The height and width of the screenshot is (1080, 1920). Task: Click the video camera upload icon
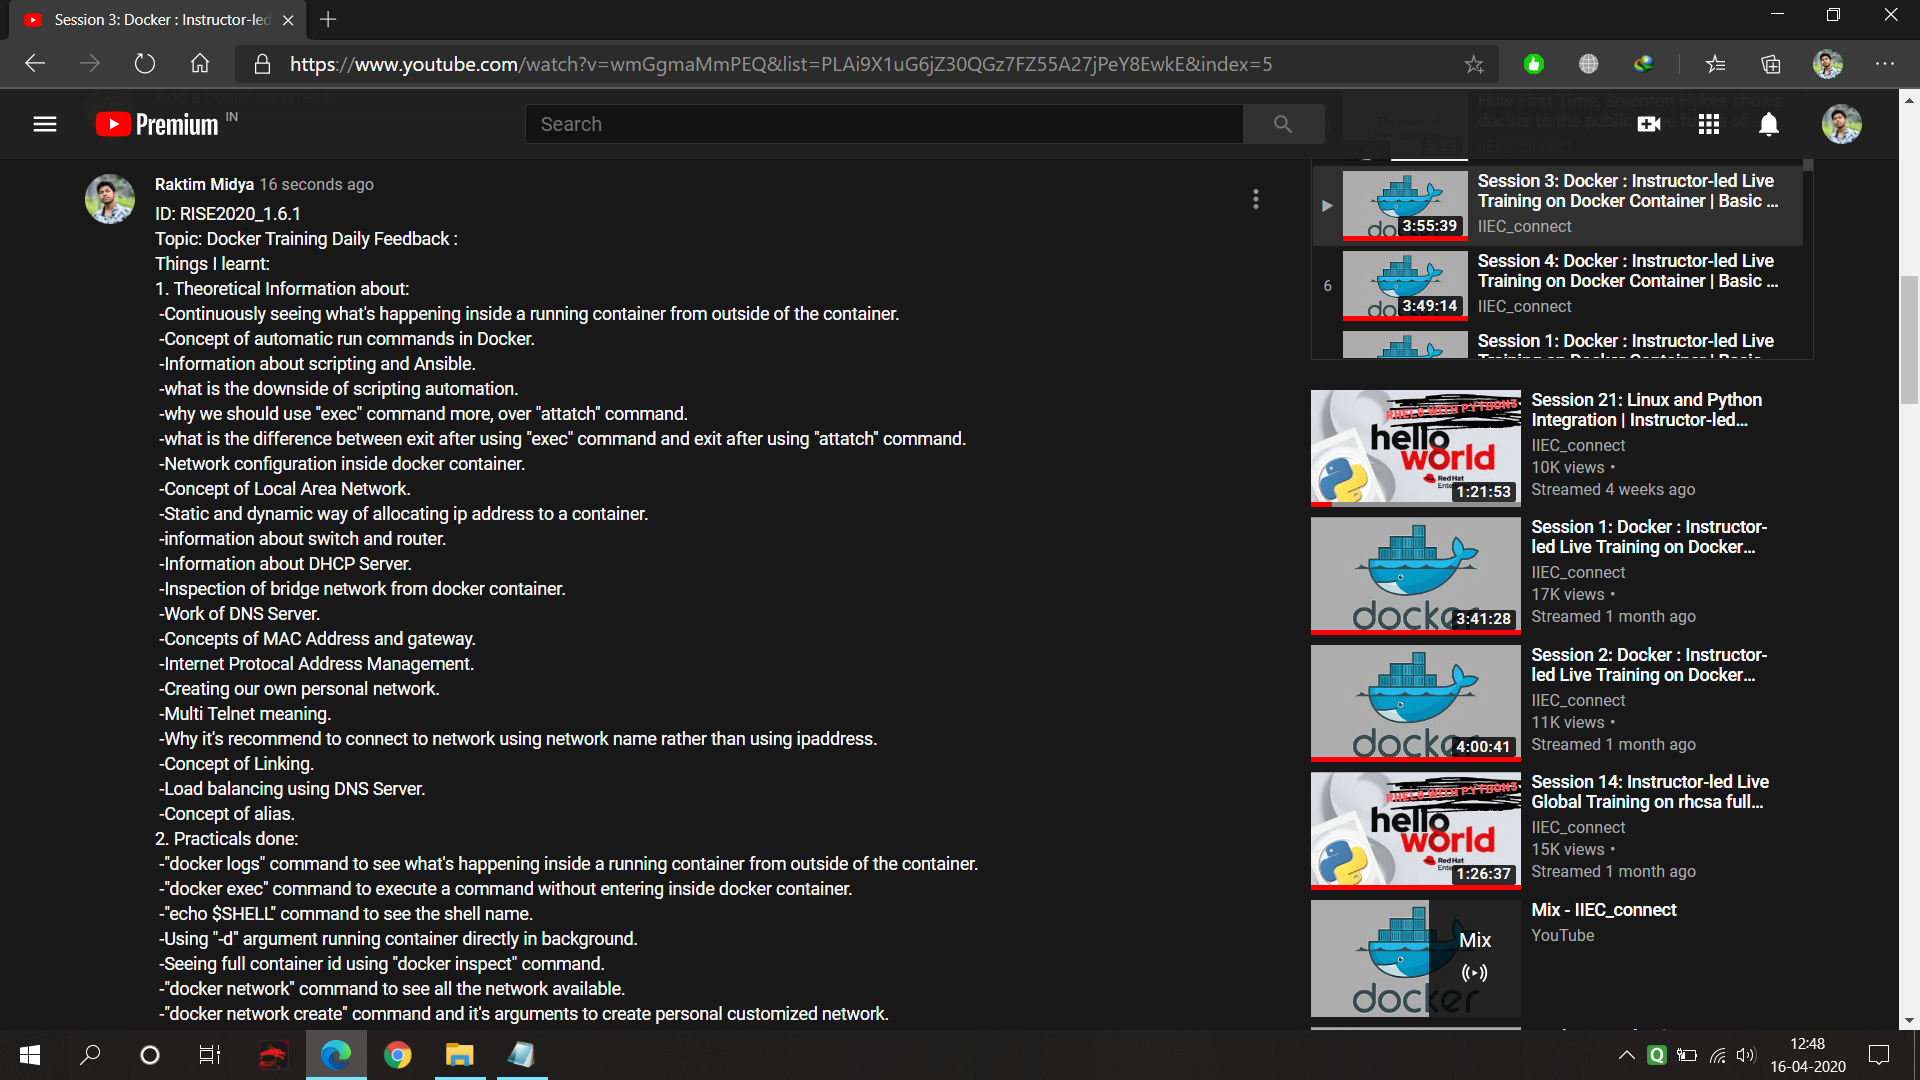(1648, 124)
